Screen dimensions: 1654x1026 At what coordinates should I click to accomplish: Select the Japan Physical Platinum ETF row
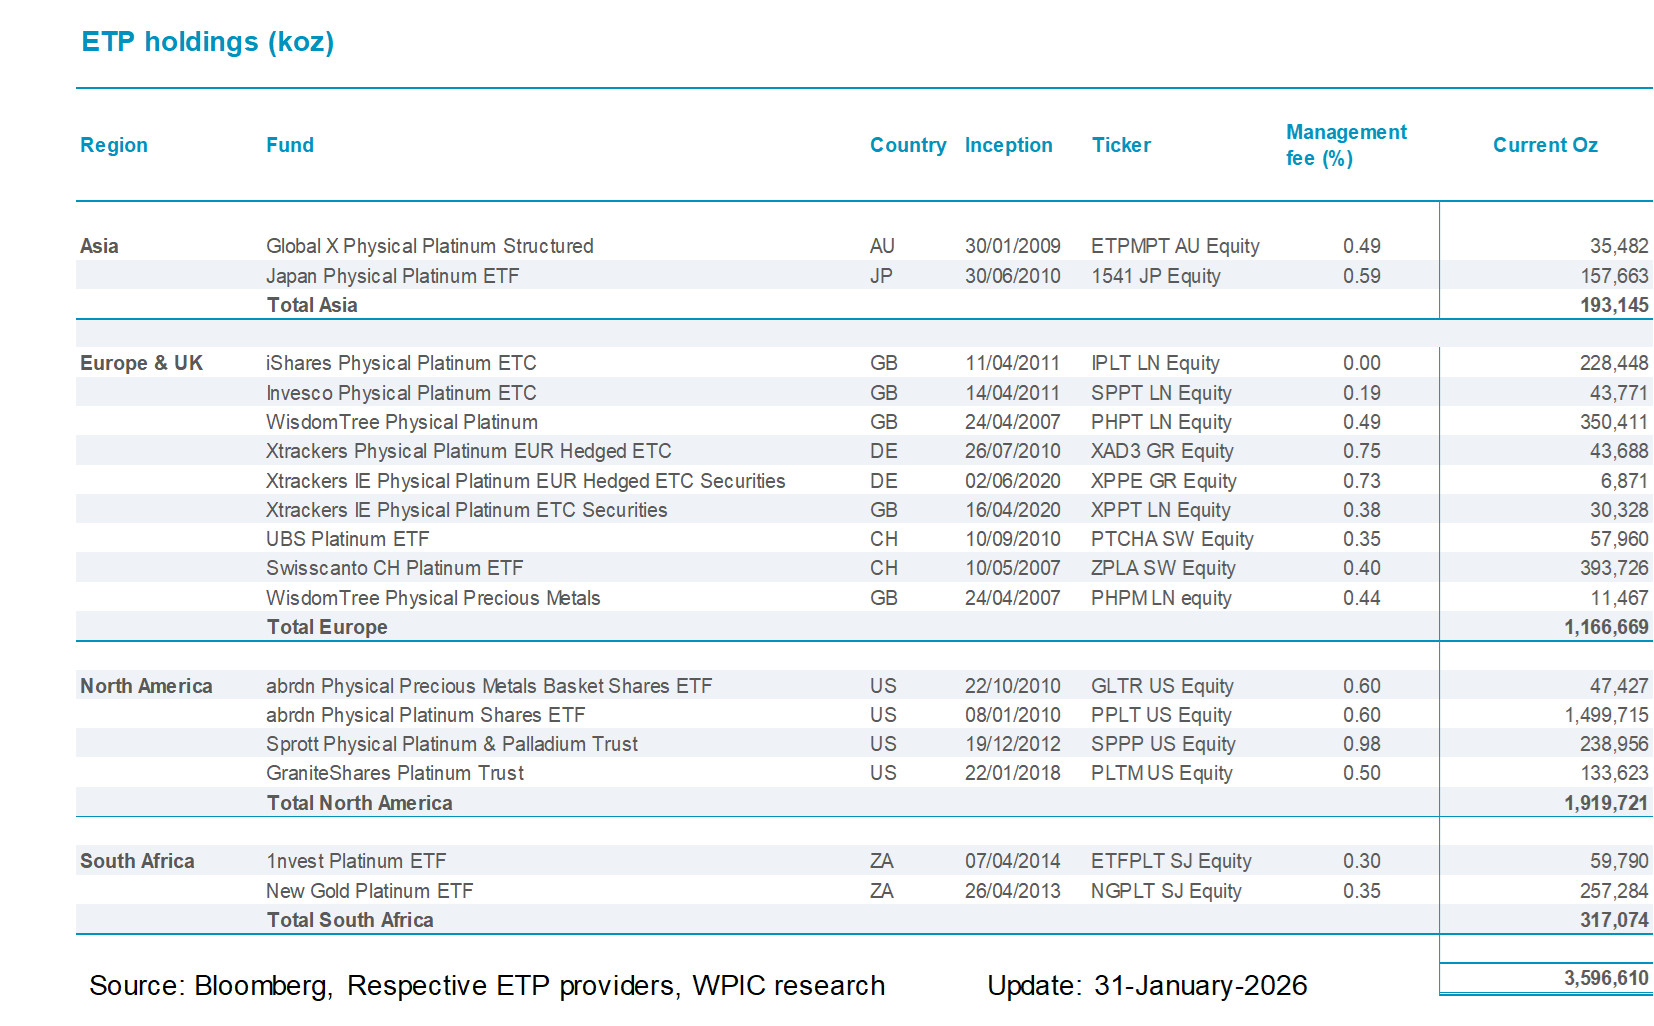[392, 276]
